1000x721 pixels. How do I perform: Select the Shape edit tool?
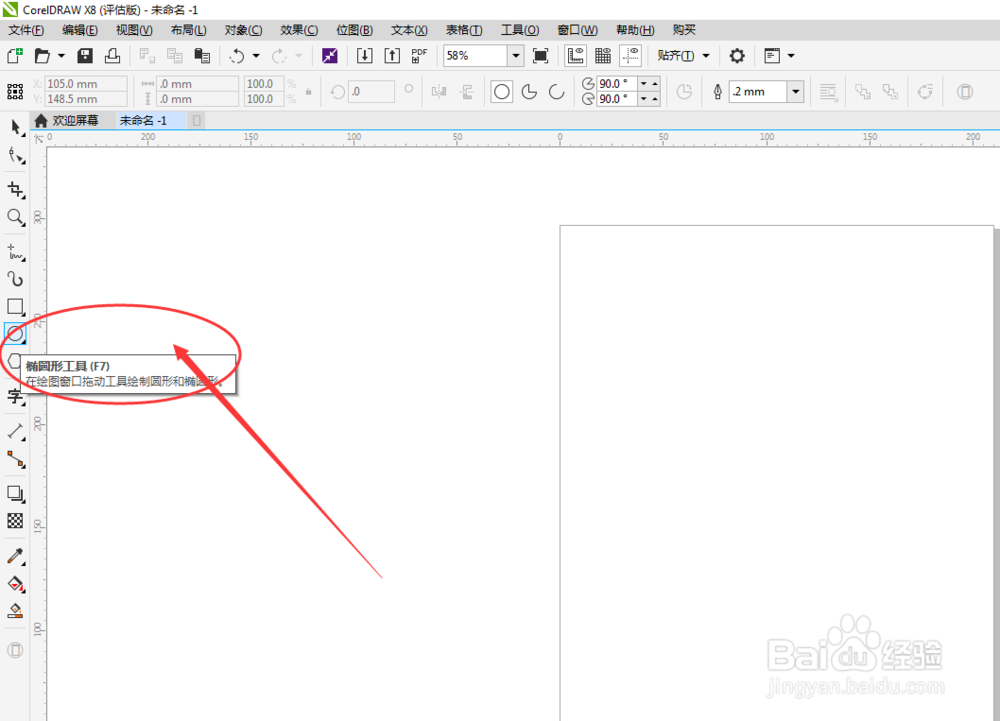pos(16,156)
